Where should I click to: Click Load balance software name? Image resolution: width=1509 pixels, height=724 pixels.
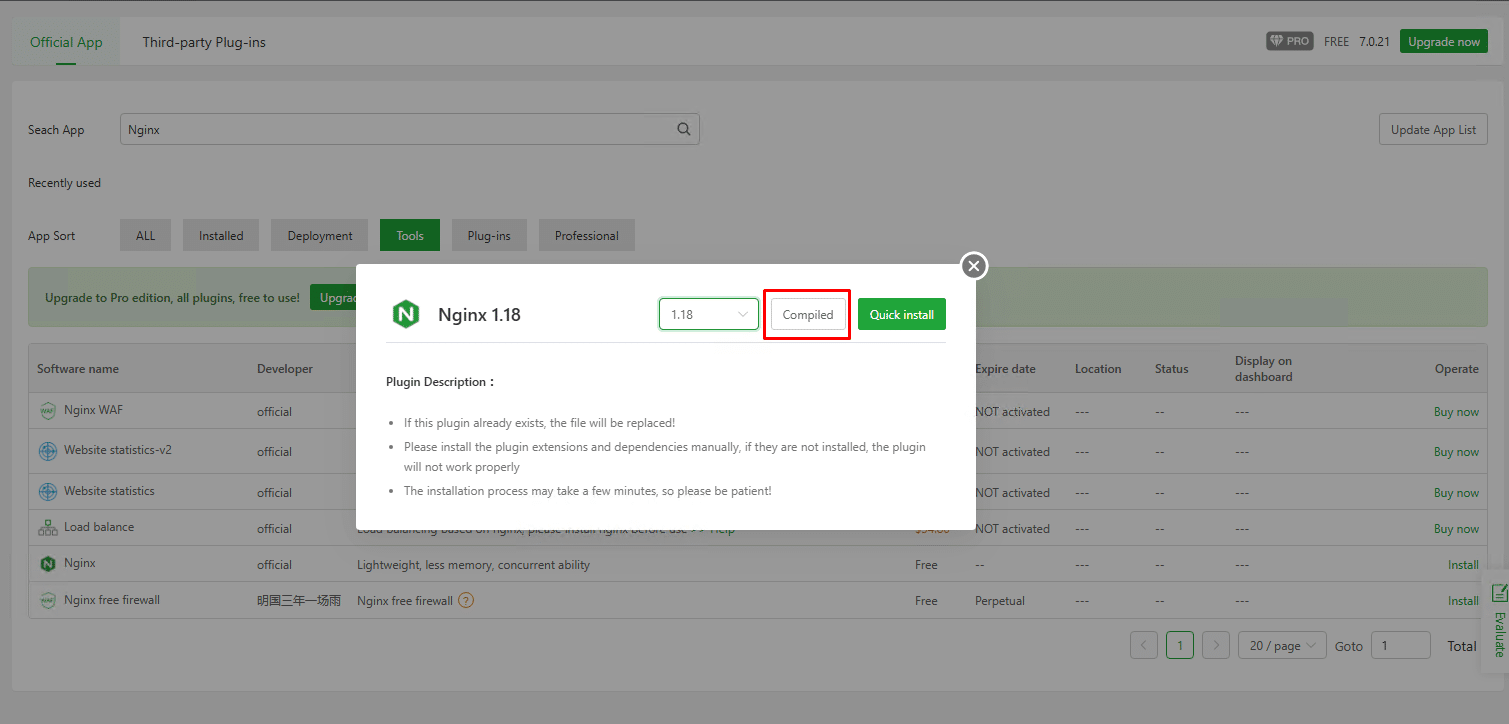tap(99, 527)
